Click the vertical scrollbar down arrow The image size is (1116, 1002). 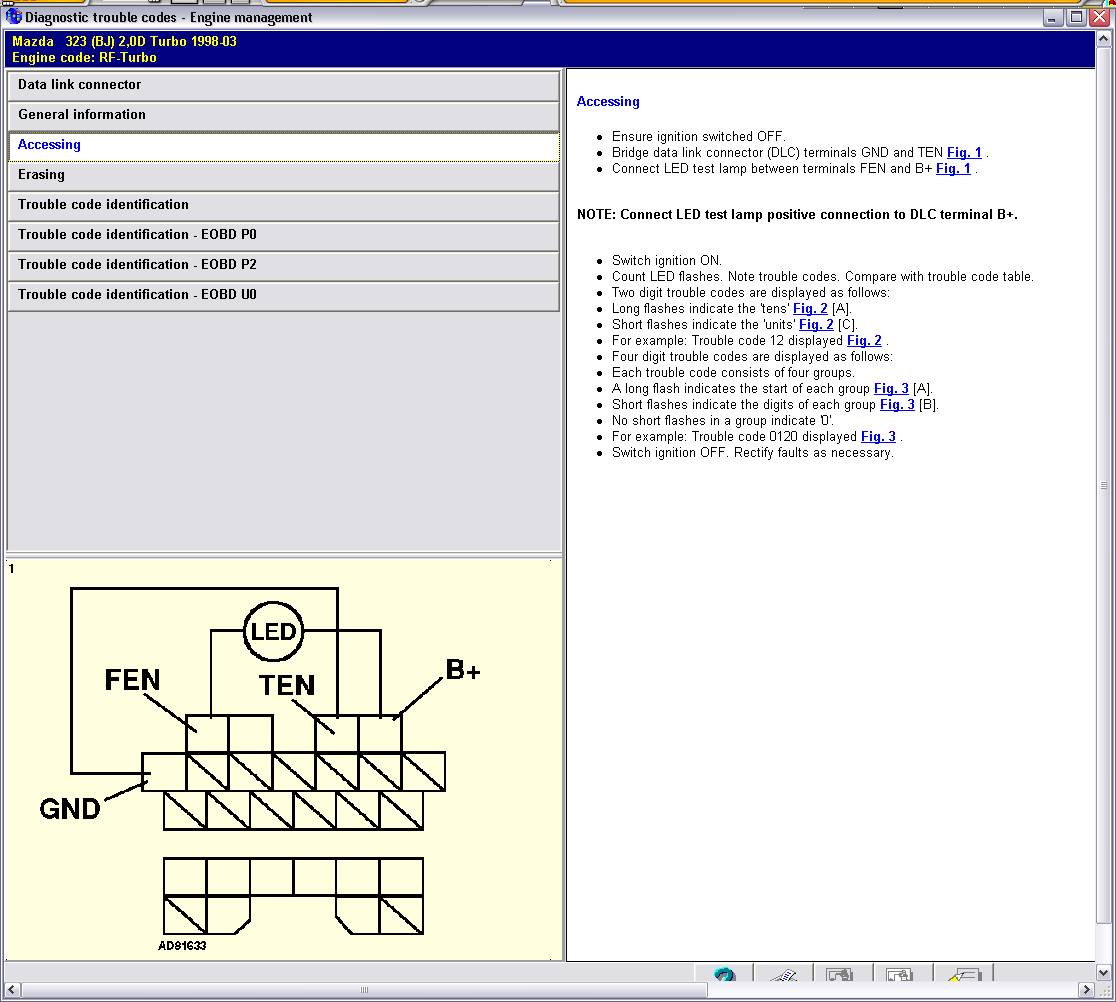tap(1104, 971)
